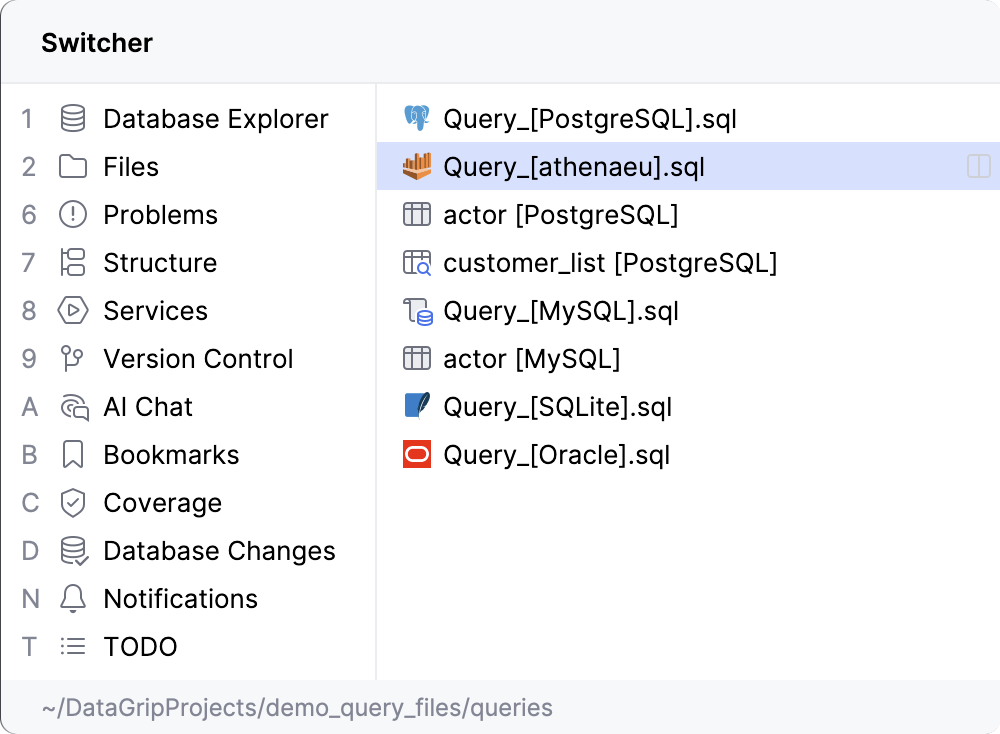Select the Database Changes entry

click(x=219, y=551)
